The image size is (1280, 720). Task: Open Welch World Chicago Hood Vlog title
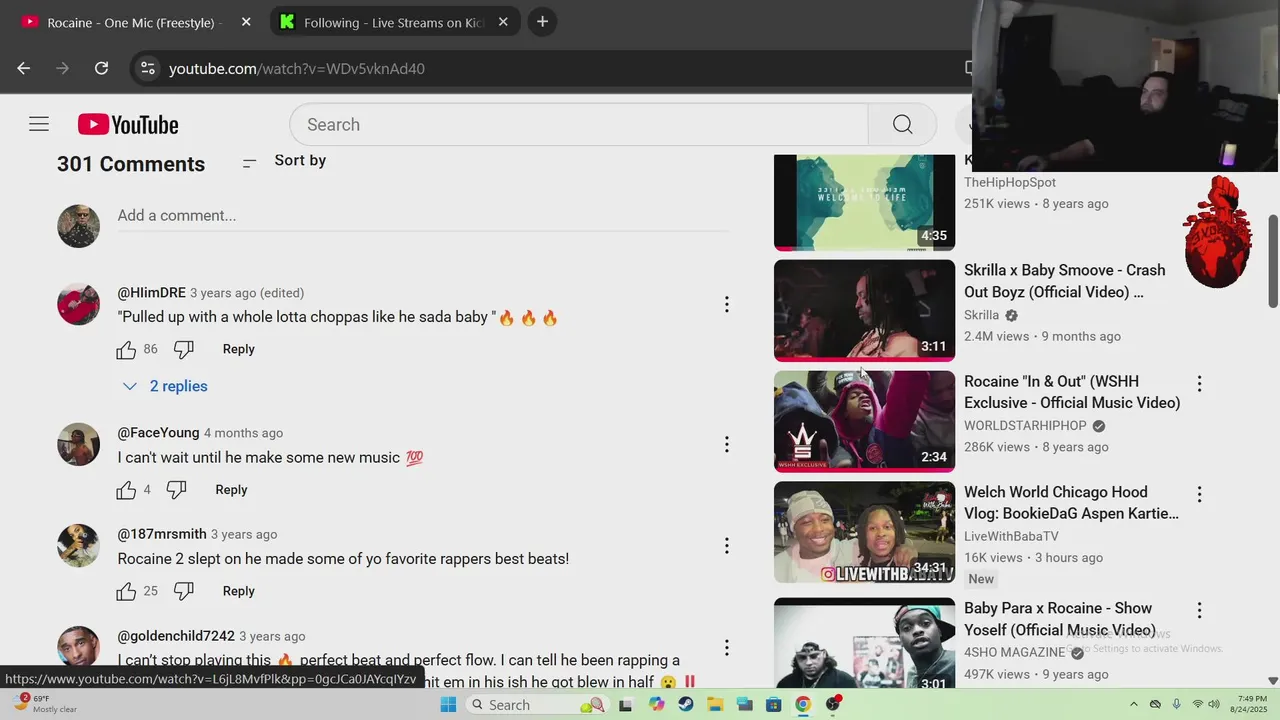[1071, 503]
